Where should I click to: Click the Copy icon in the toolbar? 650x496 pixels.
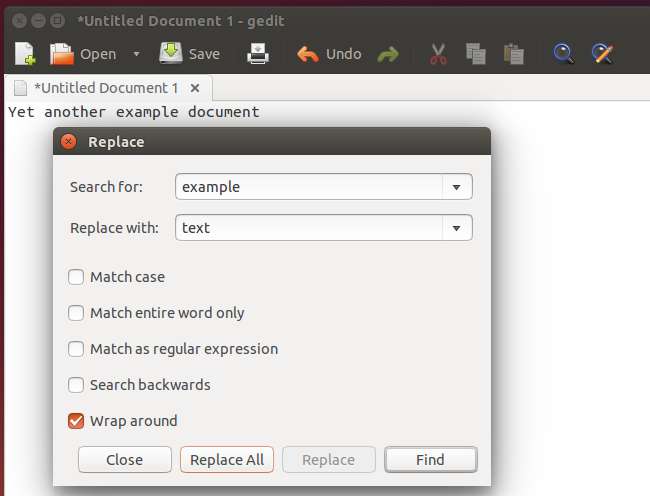(475, 54)
